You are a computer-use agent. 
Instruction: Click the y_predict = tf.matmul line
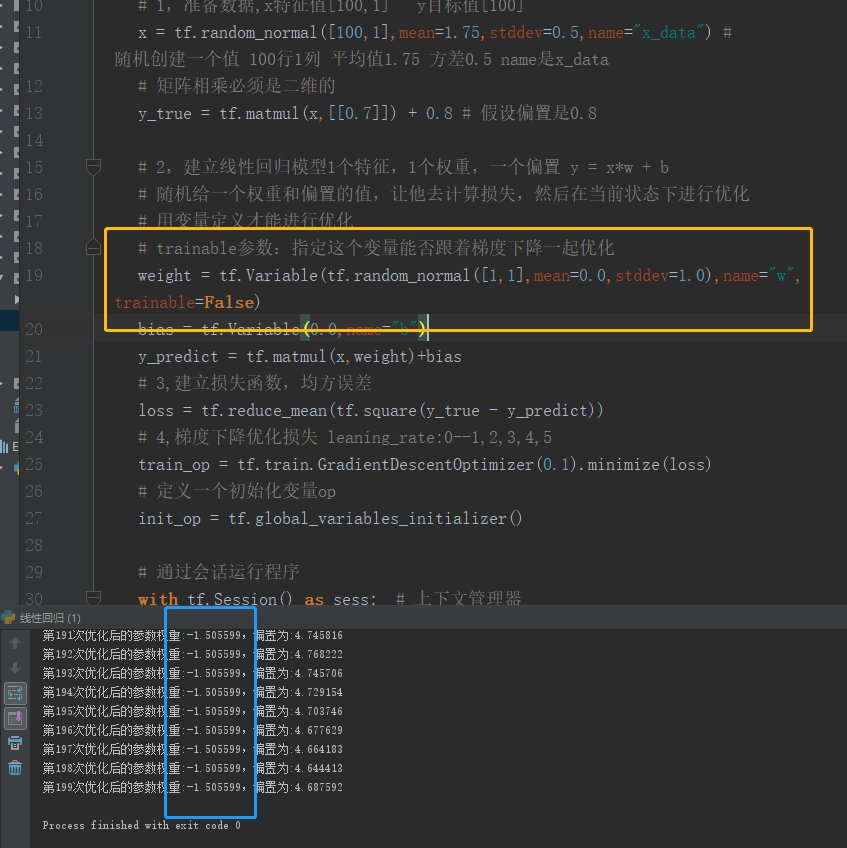coord(300,356)
